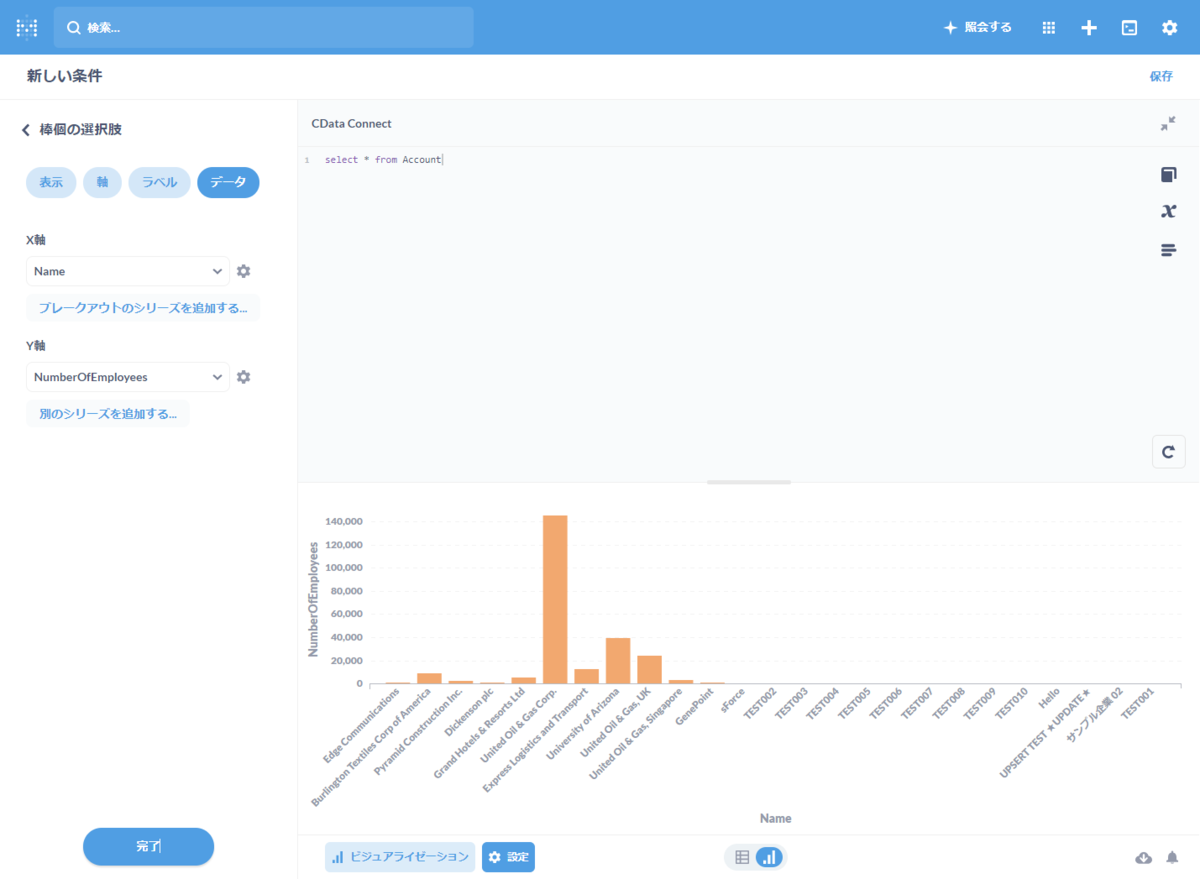The height and width of the screenshot is (879, 1200).
Task: Open alerts with the bell icon
Action: pyautogui.click(x=1172, y=858)
